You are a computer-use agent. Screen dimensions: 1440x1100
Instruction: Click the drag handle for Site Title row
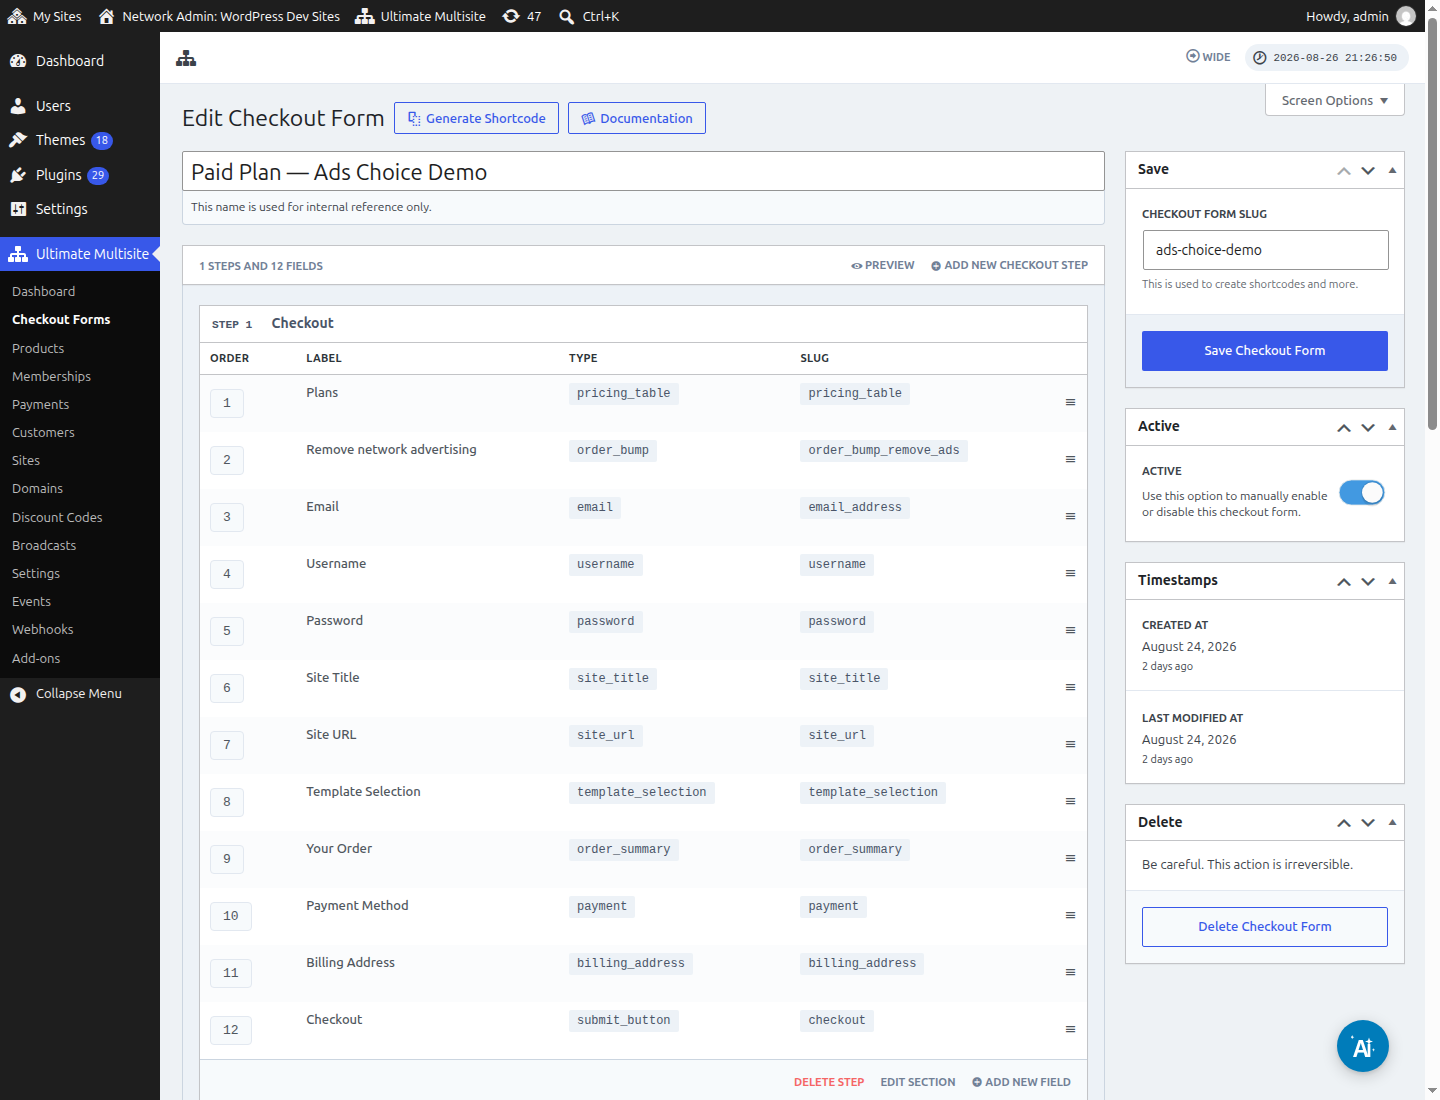coord(1070,687)
